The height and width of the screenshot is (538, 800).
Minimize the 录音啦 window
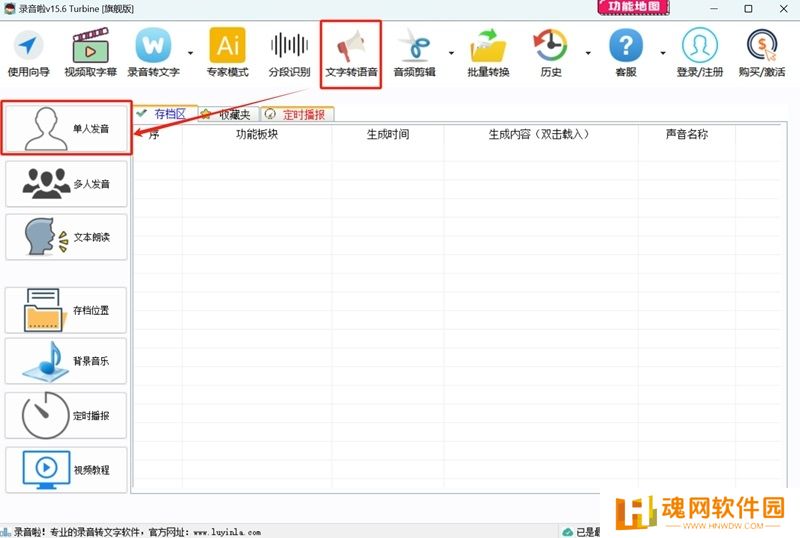pyautogui.click(x=714, y=9)
